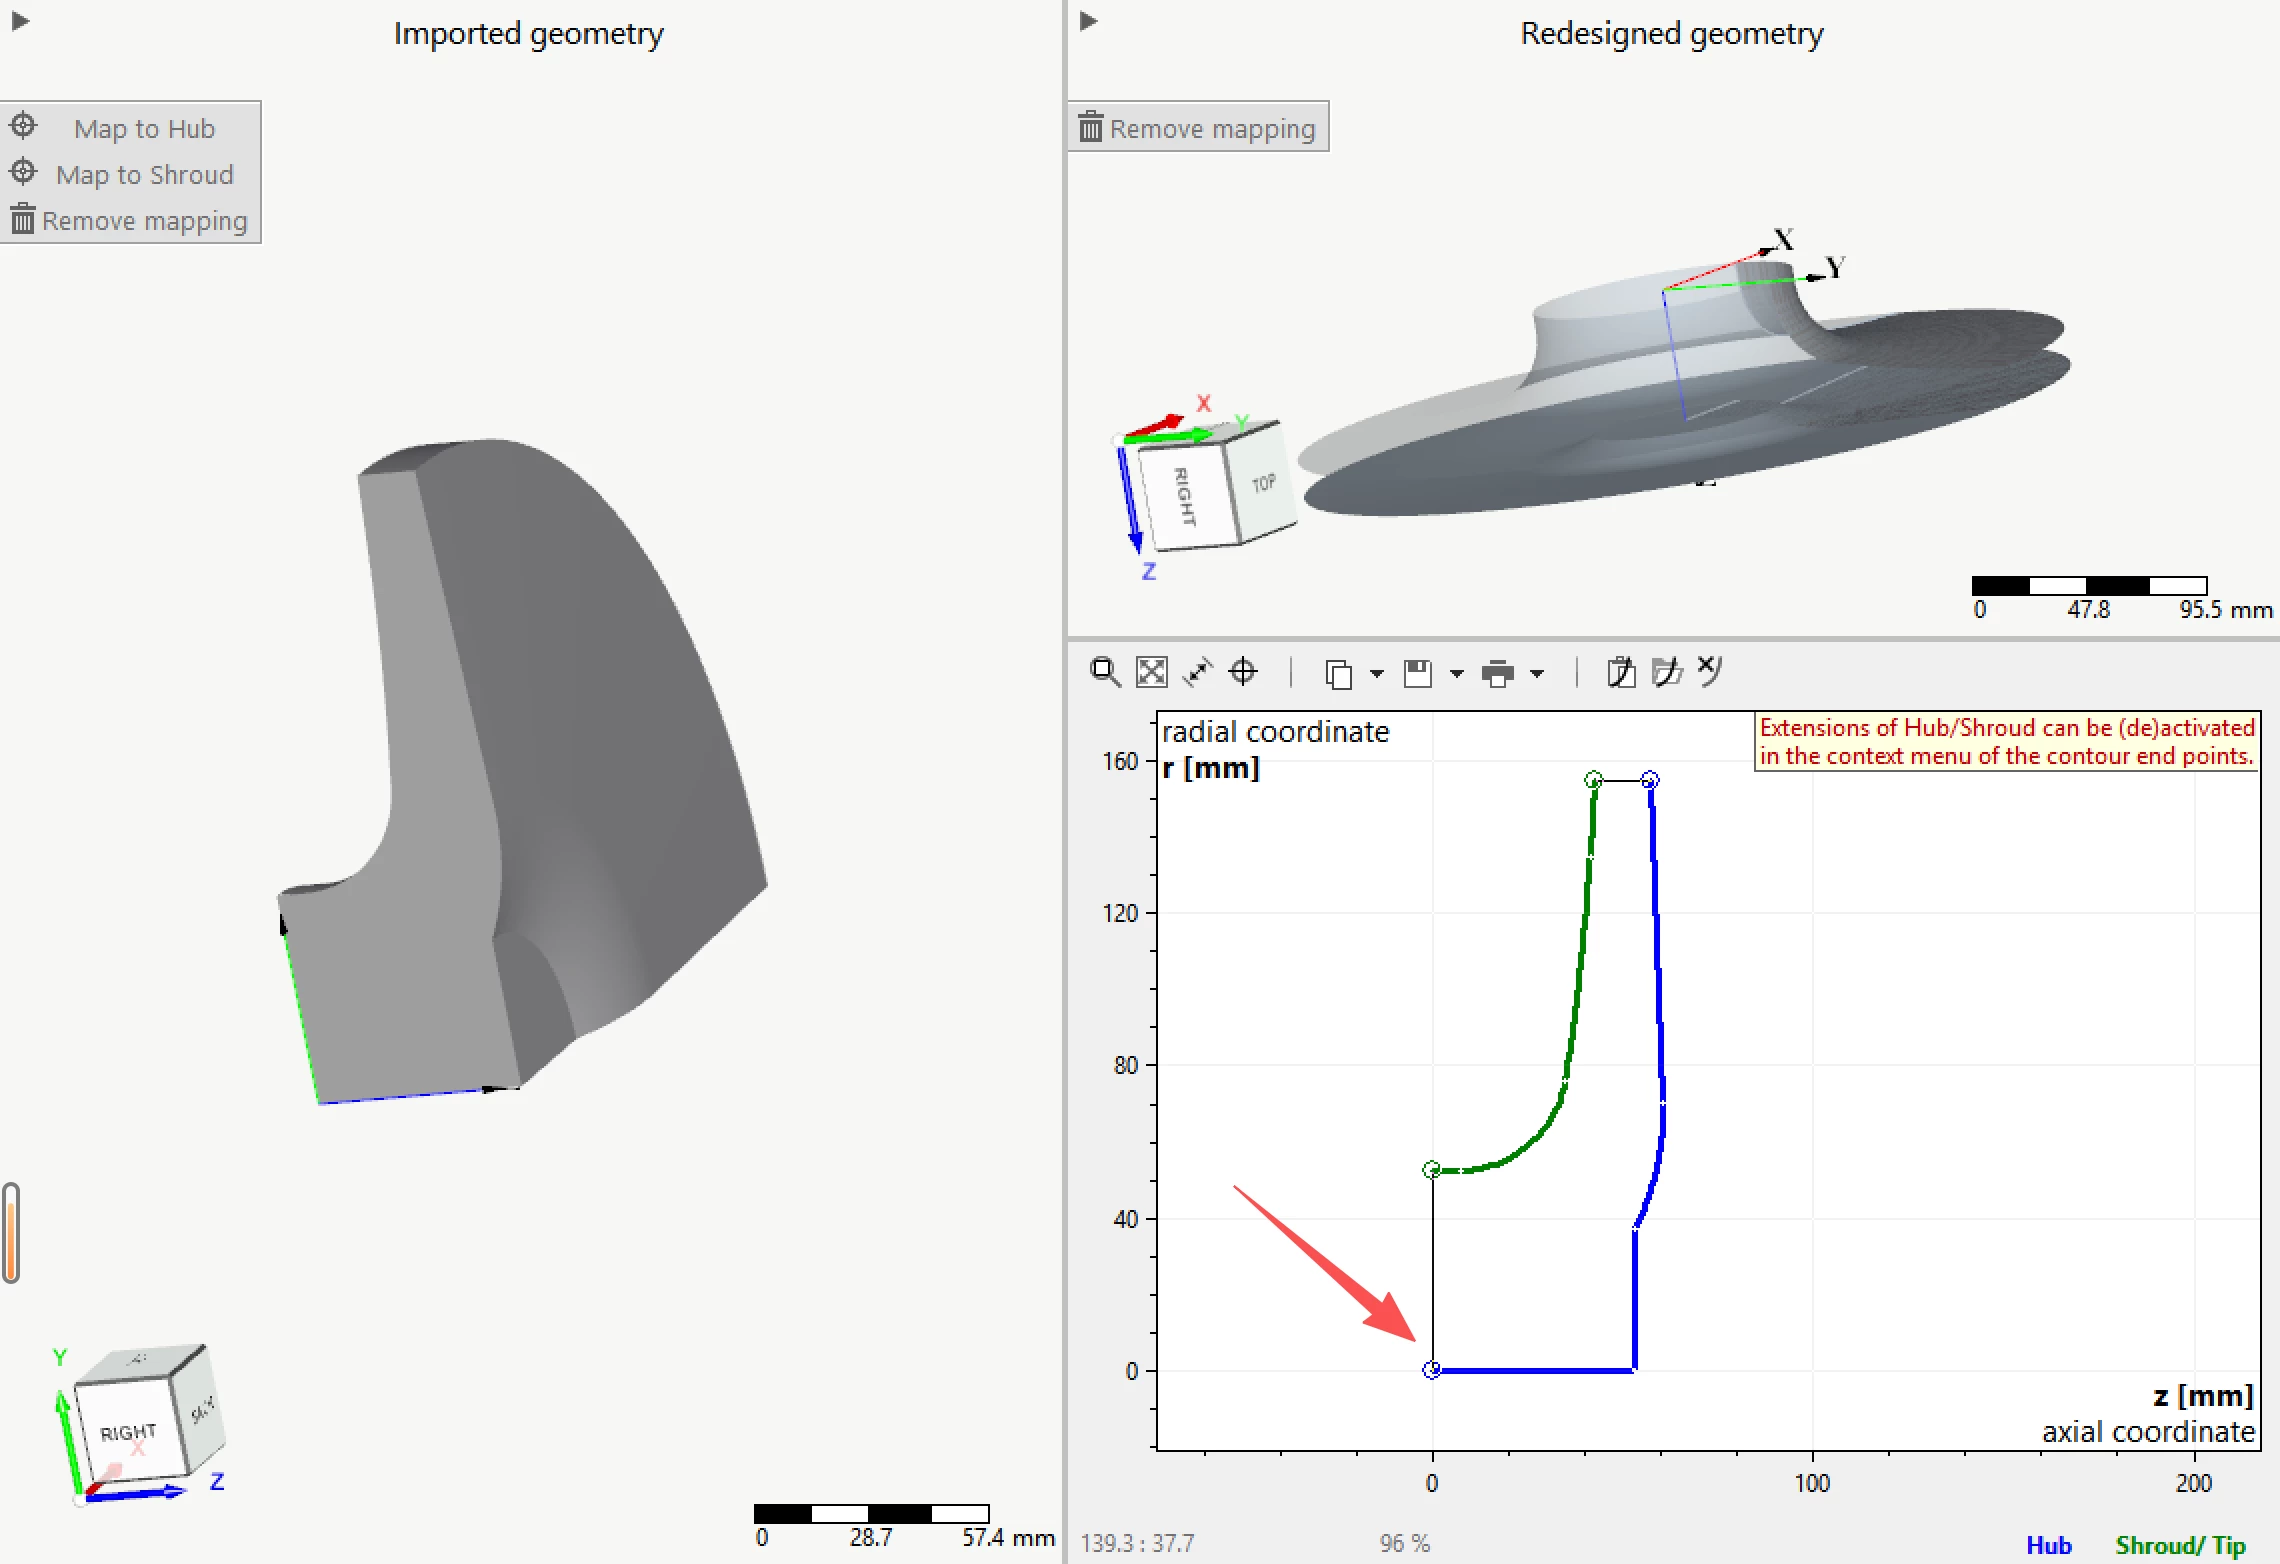Image resolution: width=2280 pixels, height=1564 pixels.
Task: Click the paste curve from clipboard icon
Action: coord(1621,672)
